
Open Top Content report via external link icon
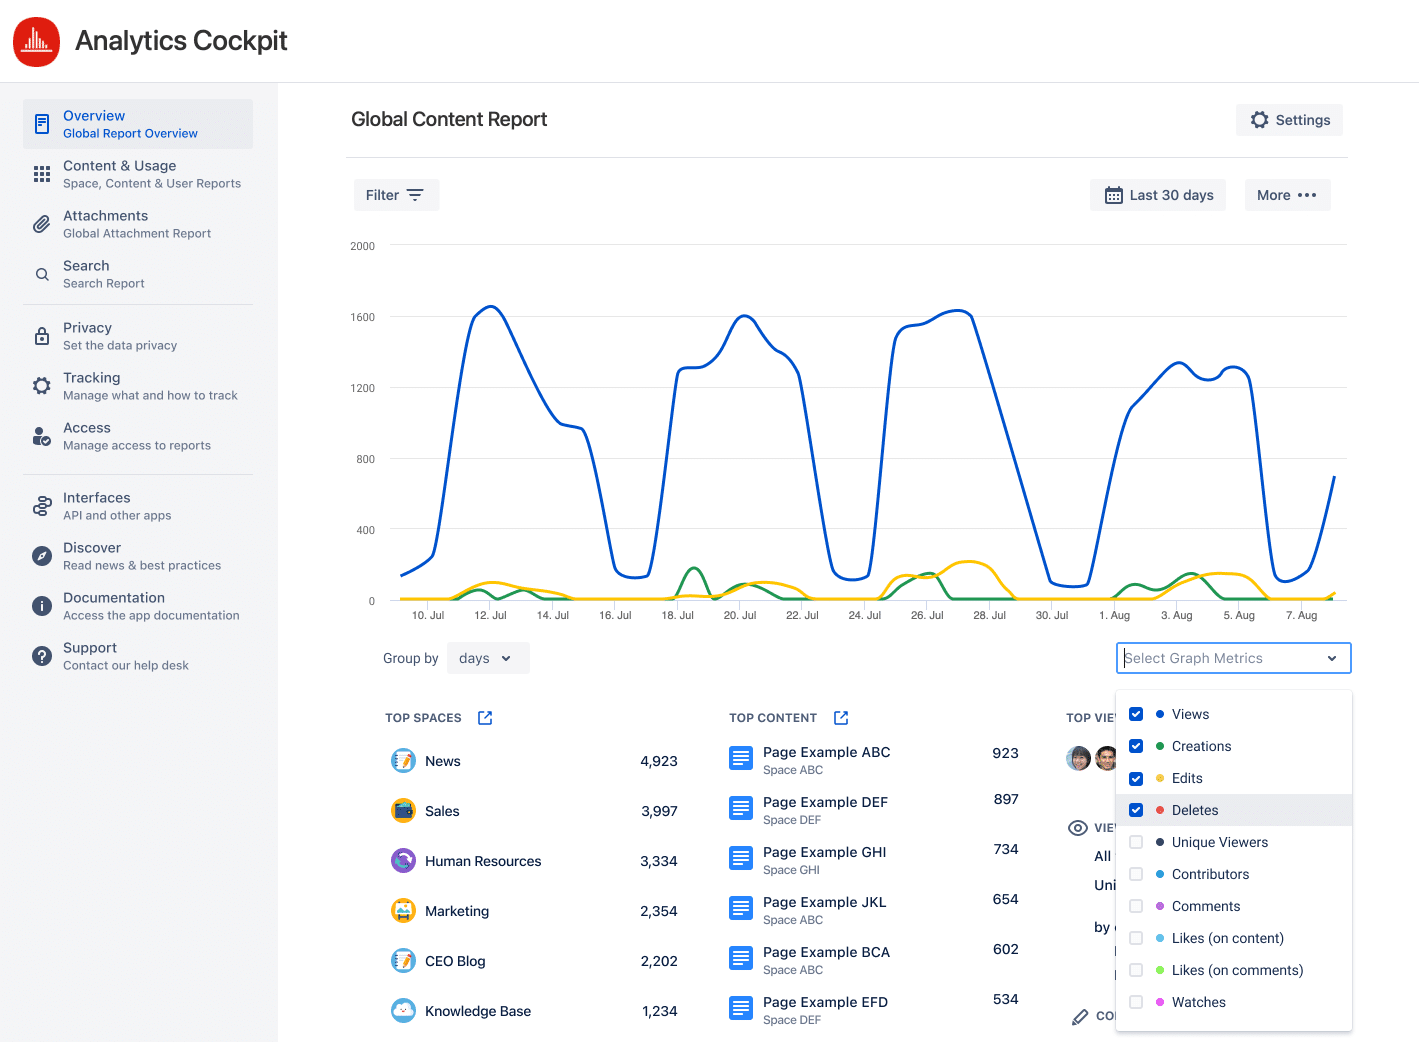(840, 717)
